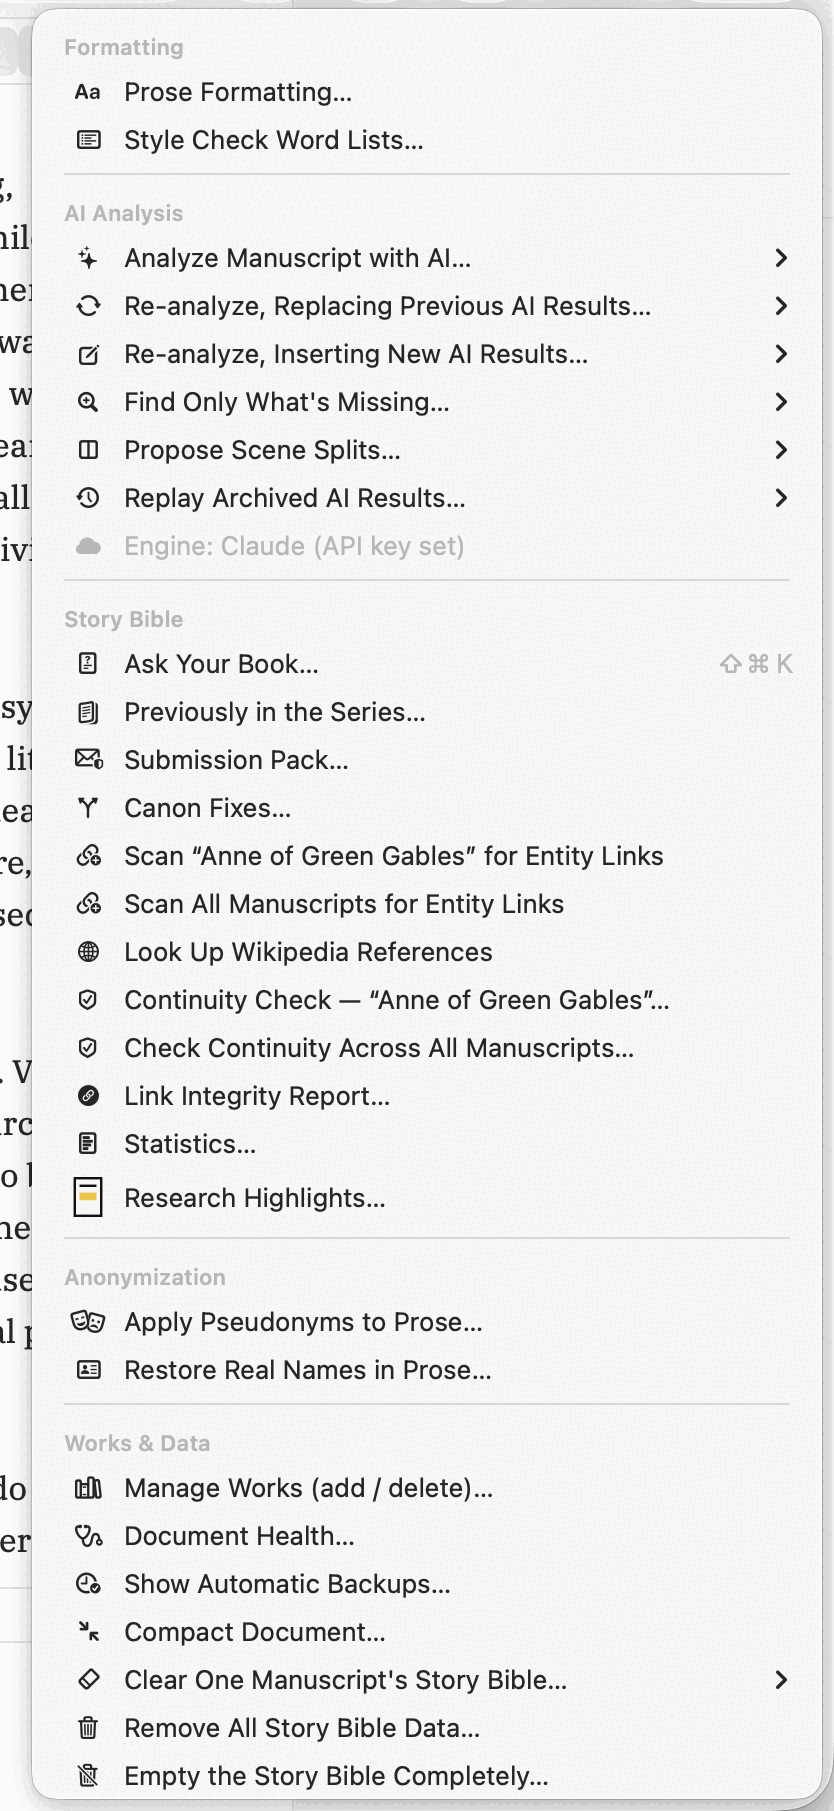Open Statistics… menu label
This screenshot has height=1811, width=834.
tap(190, 1144)
